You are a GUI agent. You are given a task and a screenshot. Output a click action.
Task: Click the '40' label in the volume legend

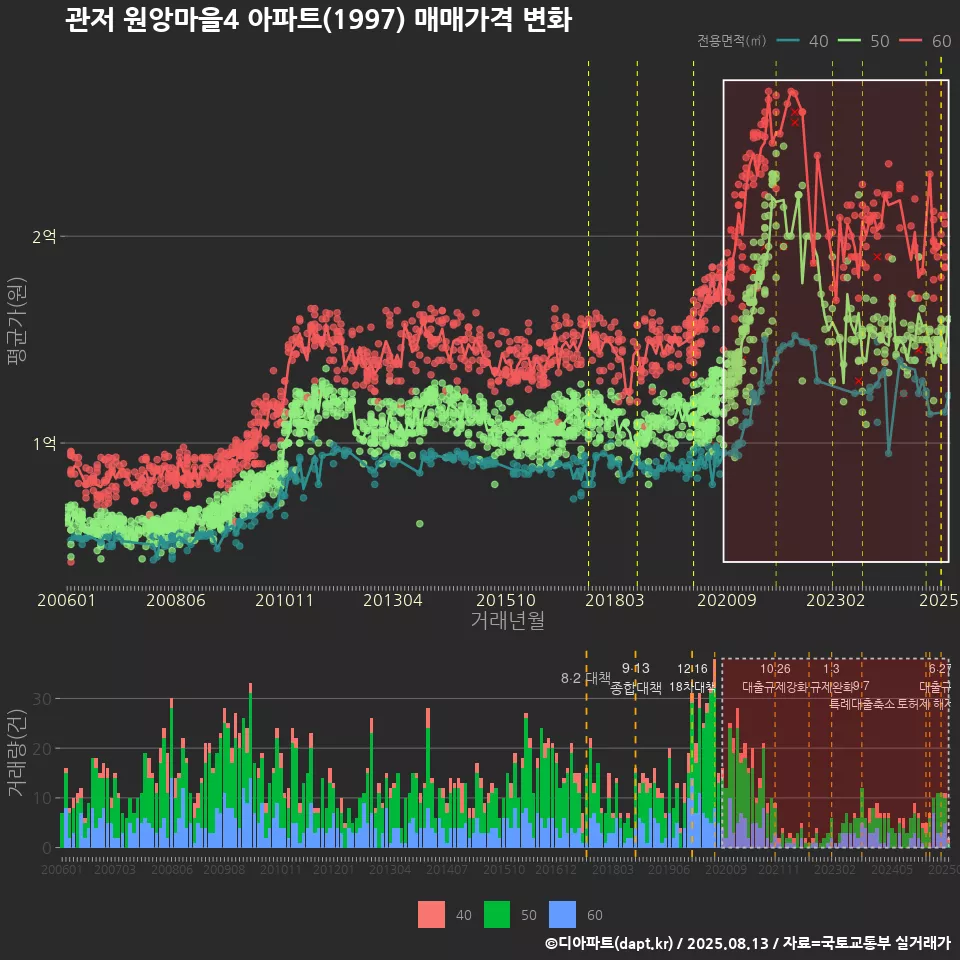click(x=463, y=915)
